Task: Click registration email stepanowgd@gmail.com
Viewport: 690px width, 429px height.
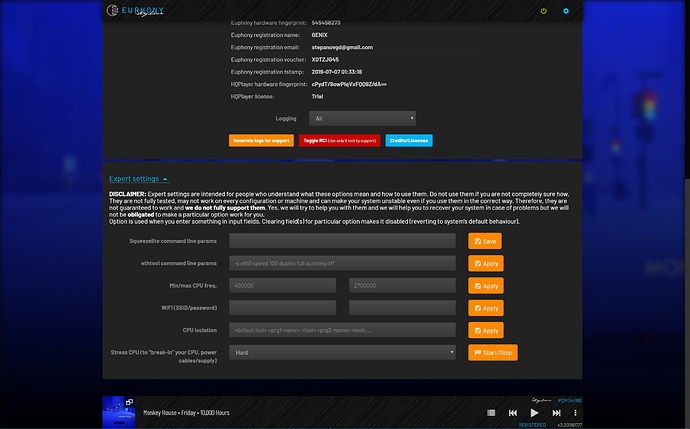Action: pyautogui.click(x=342, y=47)
